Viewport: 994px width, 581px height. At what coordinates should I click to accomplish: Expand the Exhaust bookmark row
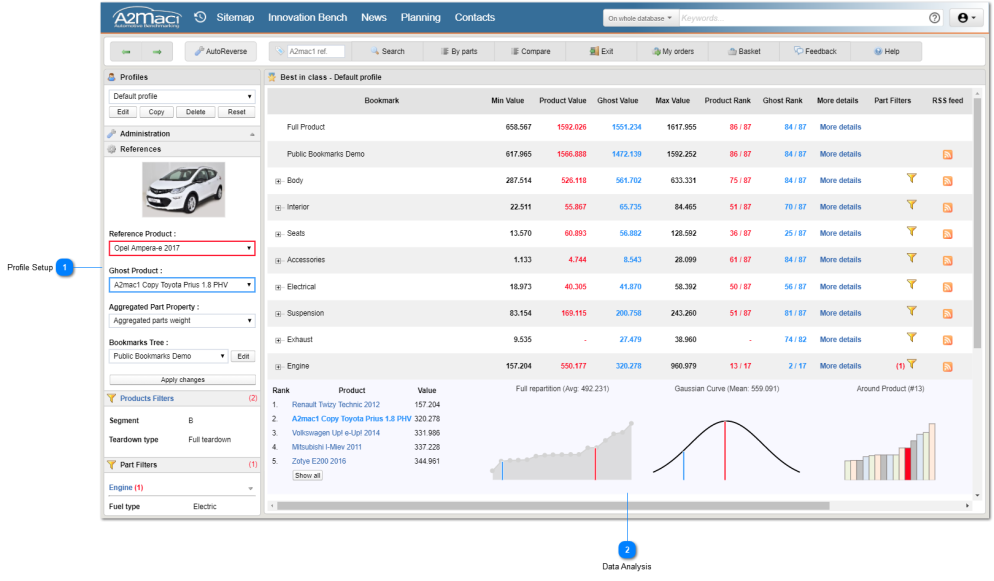click(x=278, y=340)
